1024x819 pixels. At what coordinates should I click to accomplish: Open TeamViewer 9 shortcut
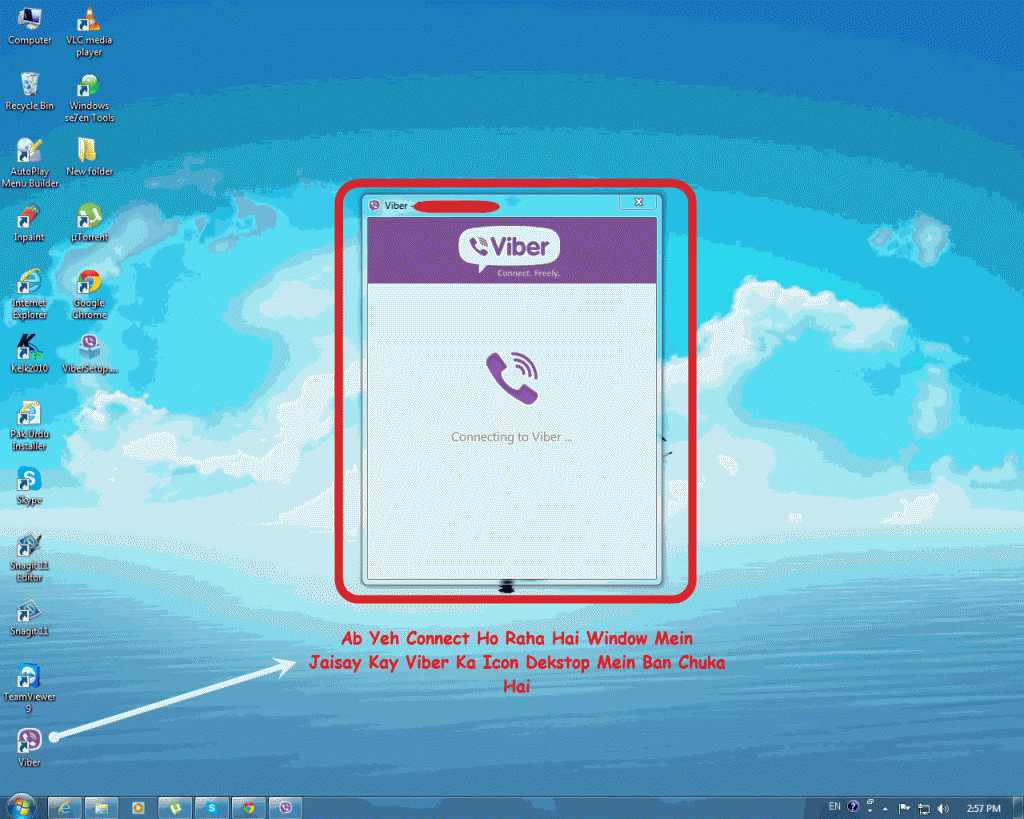click(29, 688)
